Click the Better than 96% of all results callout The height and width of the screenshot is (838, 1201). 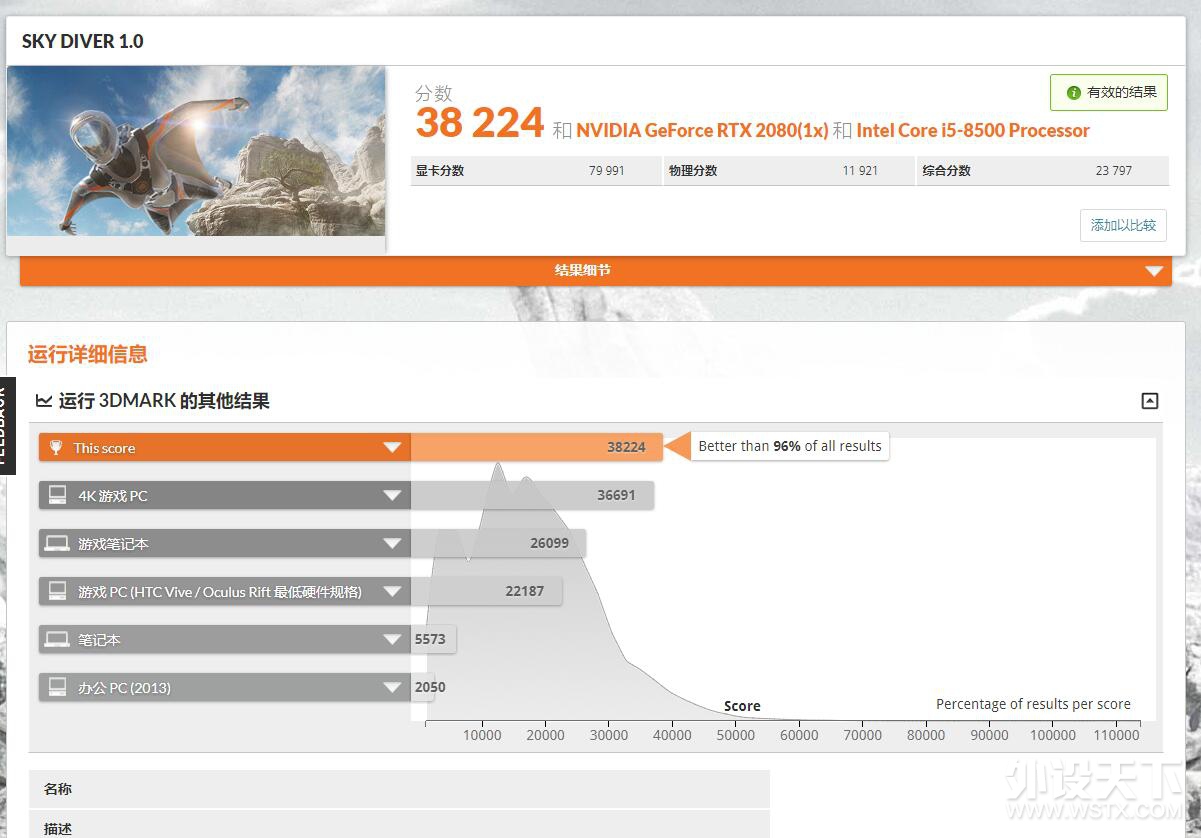(x=789, y=446)
